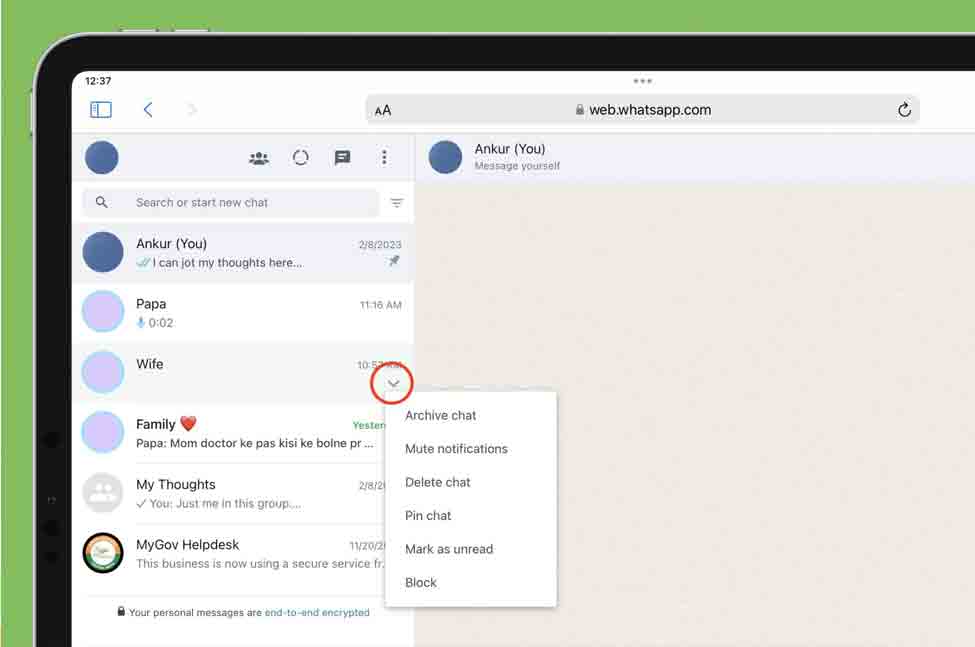Open the Ankur (You) chat in list
This screenshot has width=975, height=647.
(243, 253)
